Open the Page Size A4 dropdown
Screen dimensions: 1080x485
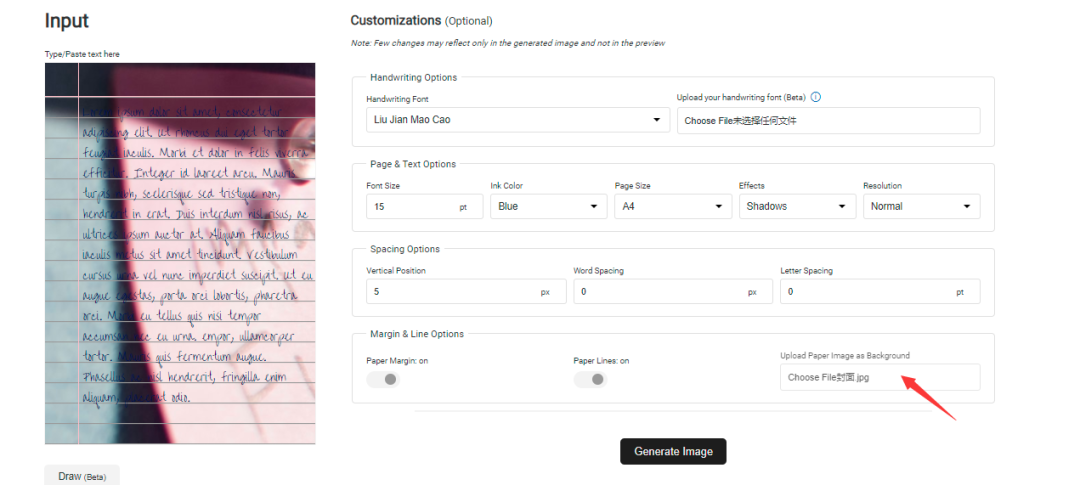click(x=672, y=206)
